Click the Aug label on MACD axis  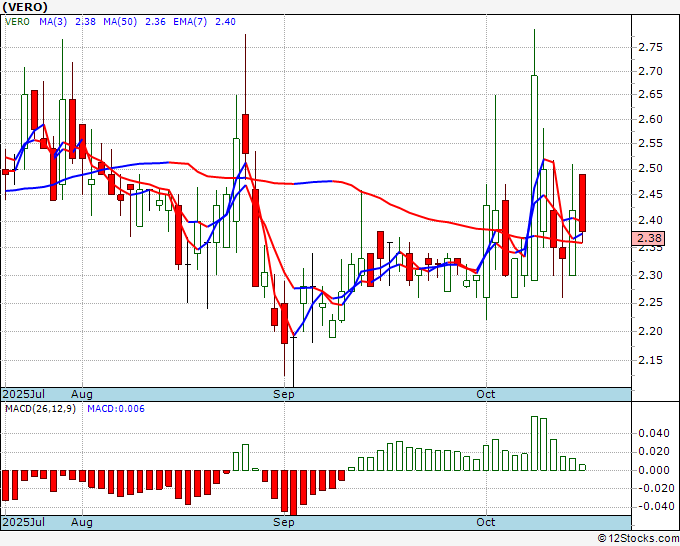pos(82,522)
